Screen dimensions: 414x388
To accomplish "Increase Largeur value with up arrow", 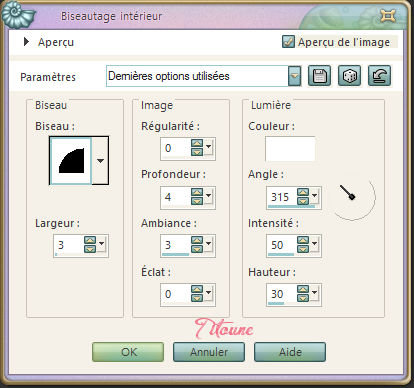I will coord(90,240).
